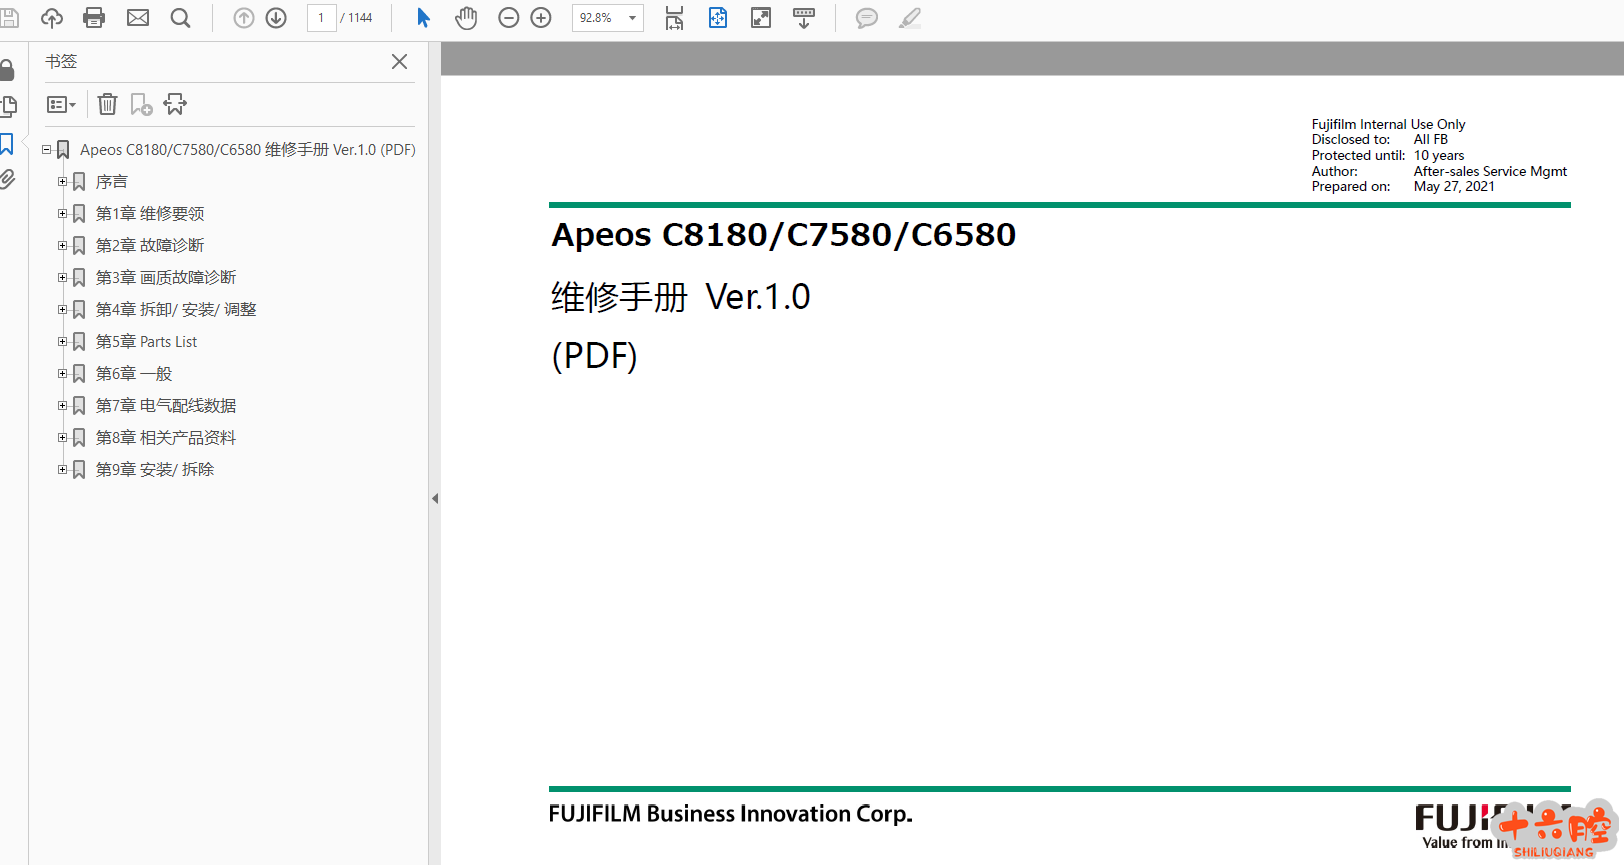This screenshot has width=1624, height=865.
Task: Click the Print icon in toolbar
Action: pyautogui.click(x=94, y=18)
